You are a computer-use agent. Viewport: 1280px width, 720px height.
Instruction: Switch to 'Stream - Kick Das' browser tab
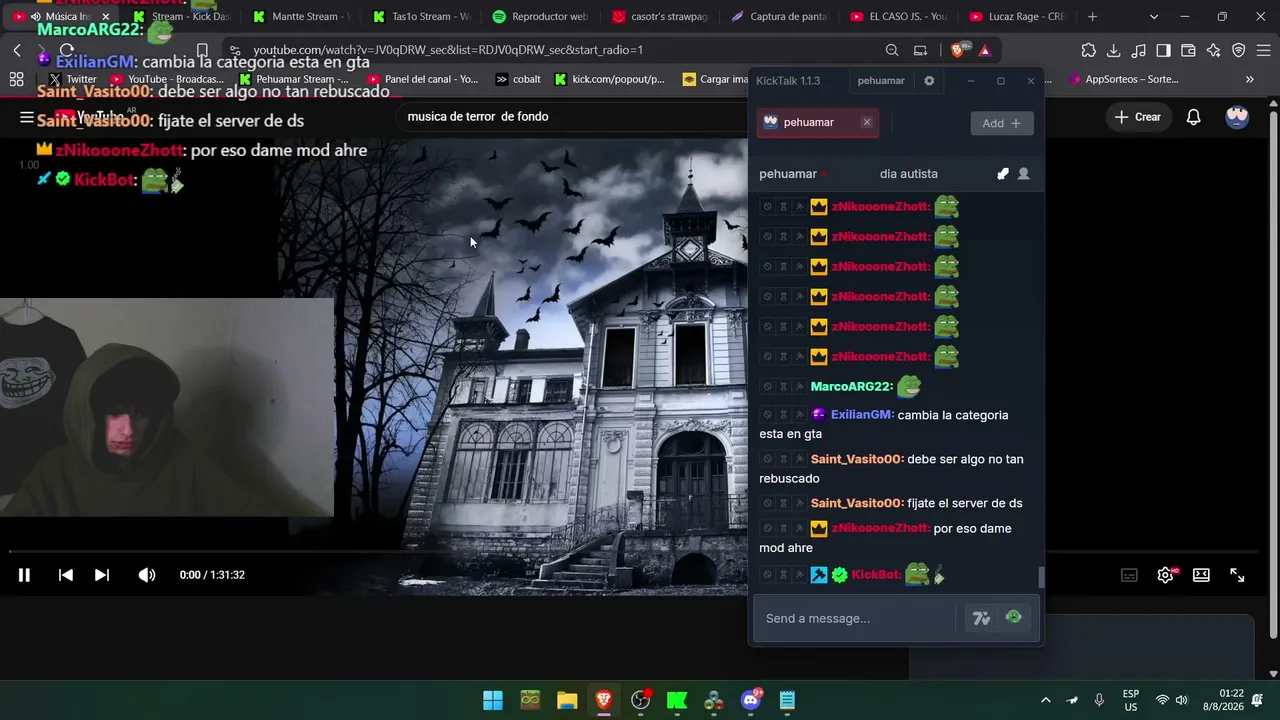[180, 17]
